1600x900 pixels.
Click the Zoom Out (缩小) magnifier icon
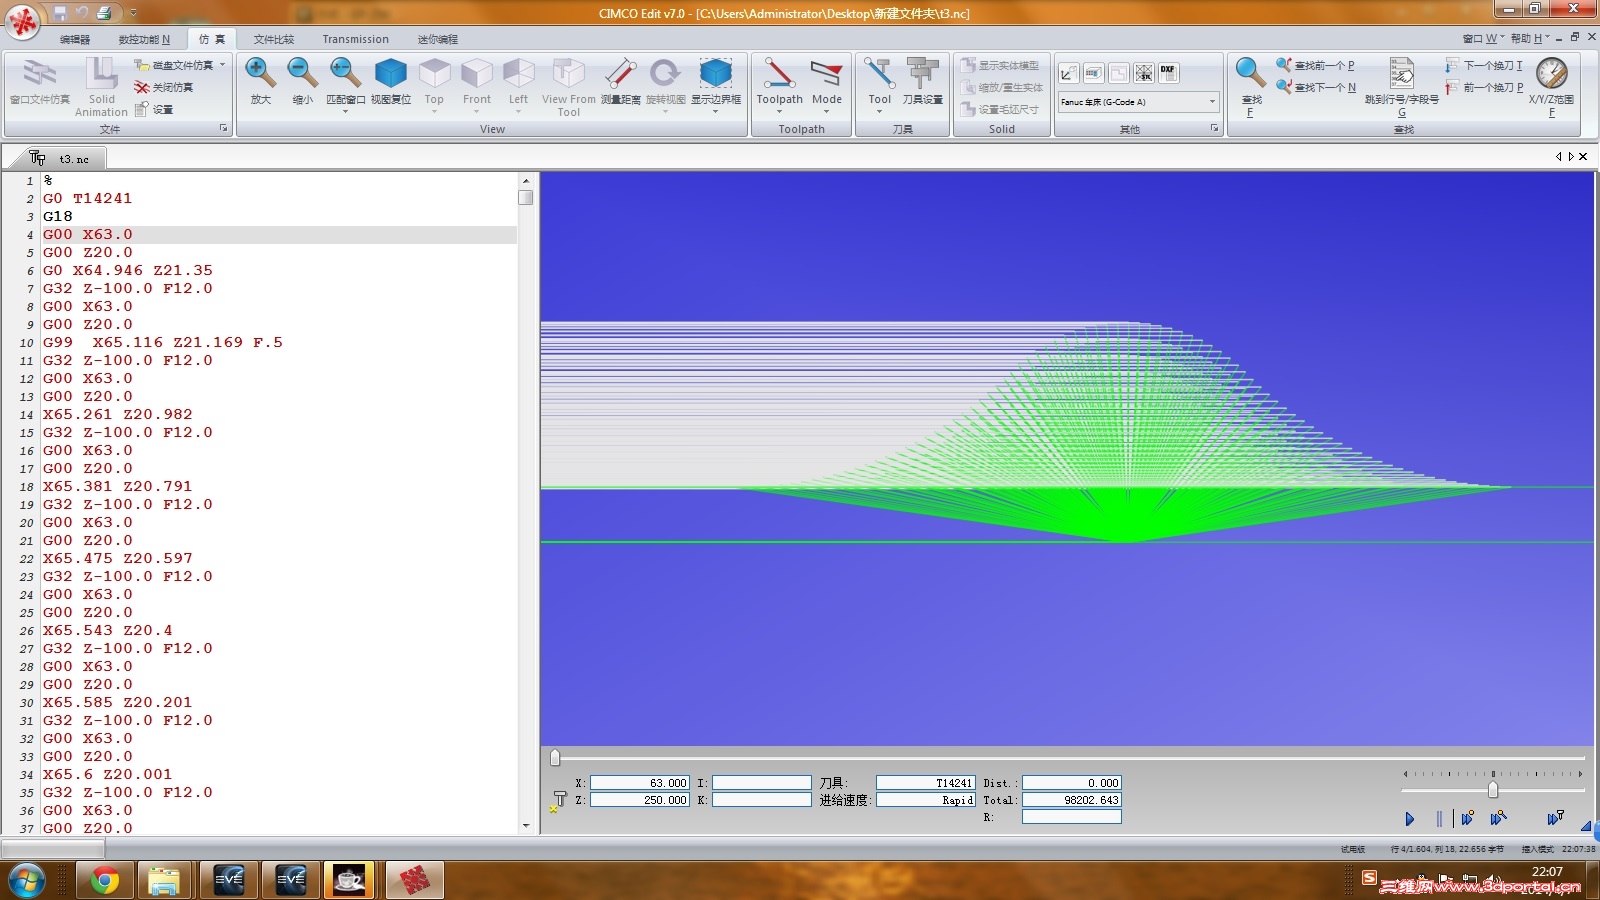[x=302, y=73]
